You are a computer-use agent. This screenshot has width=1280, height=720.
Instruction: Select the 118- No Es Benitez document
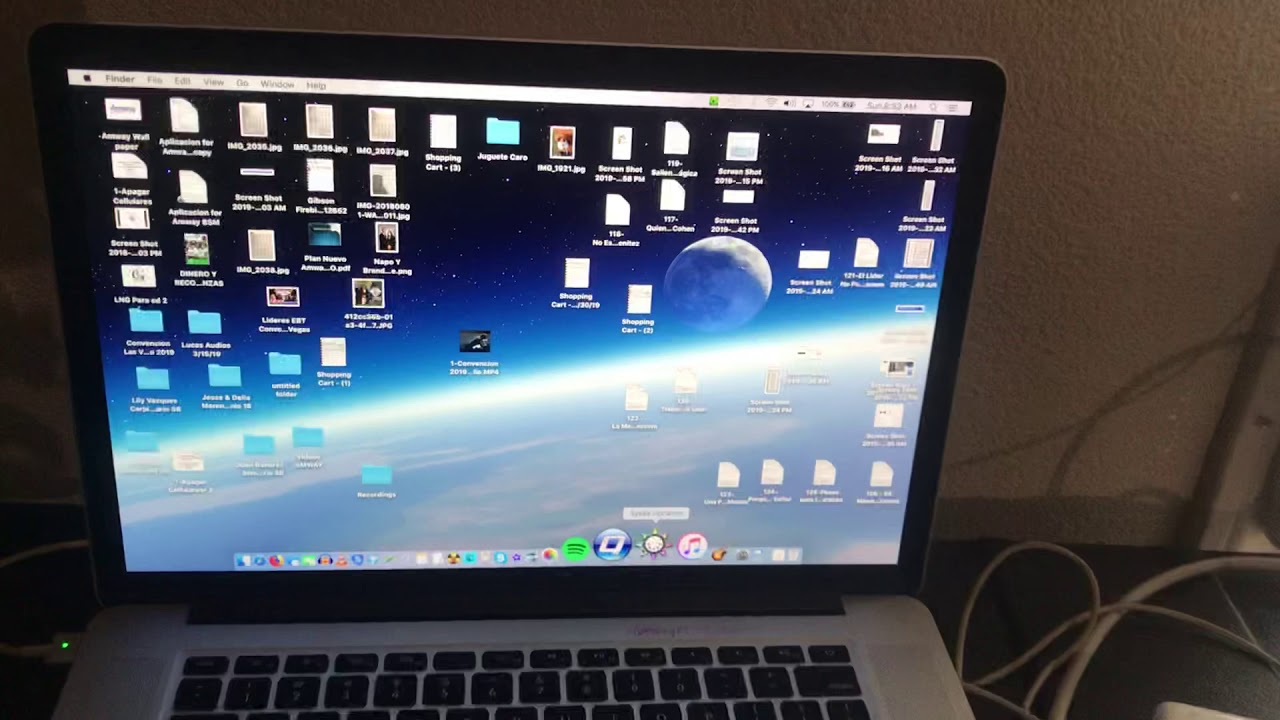tap(617, 220)
